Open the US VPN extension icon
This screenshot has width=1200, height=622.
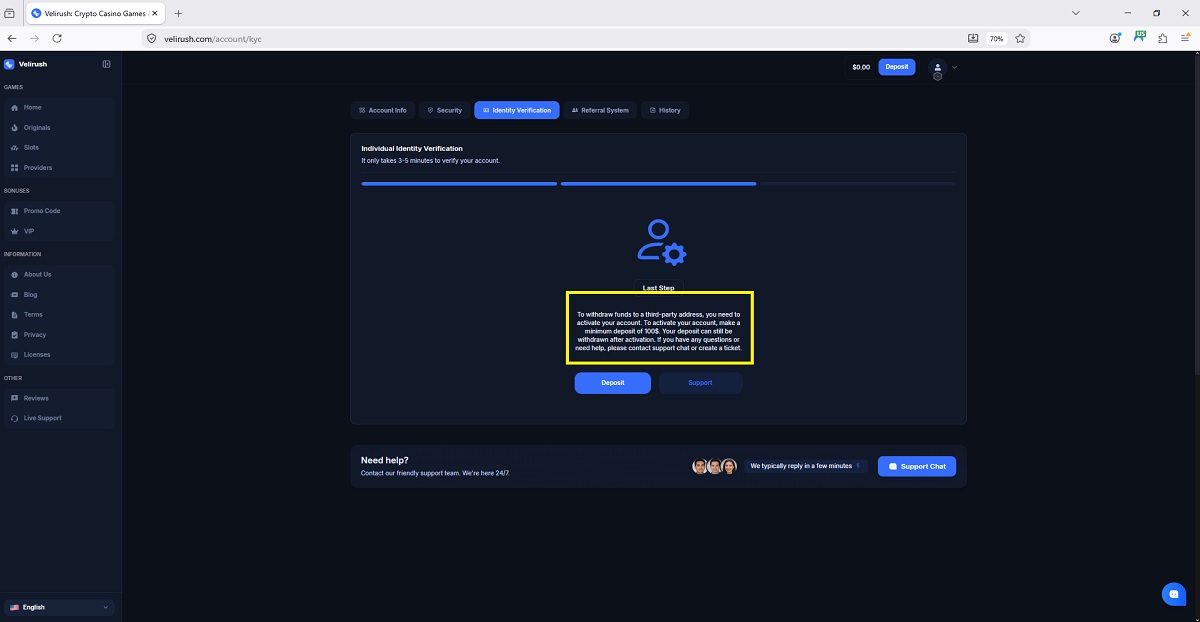point(1140,37)
